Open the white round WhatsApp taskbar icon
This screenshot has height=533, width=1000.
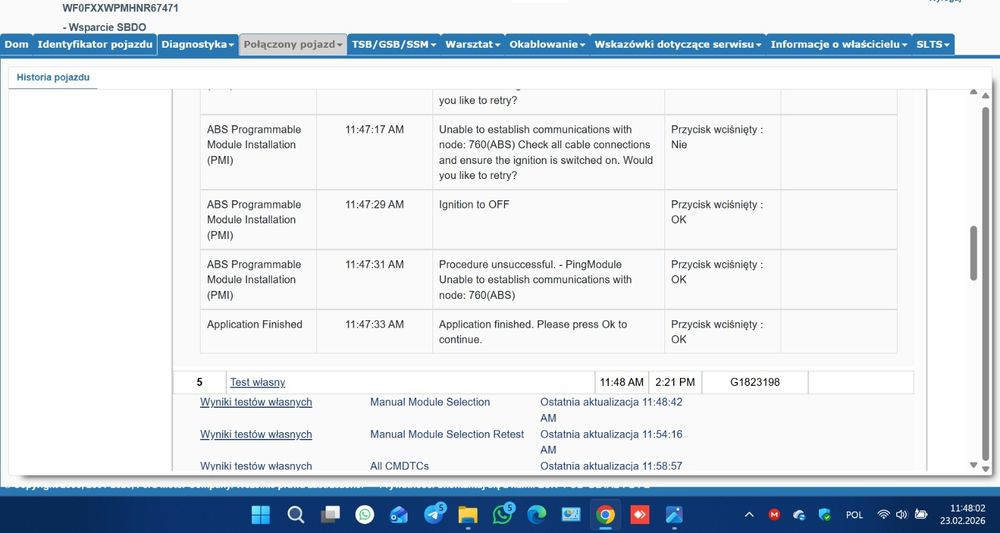(365, 515)
